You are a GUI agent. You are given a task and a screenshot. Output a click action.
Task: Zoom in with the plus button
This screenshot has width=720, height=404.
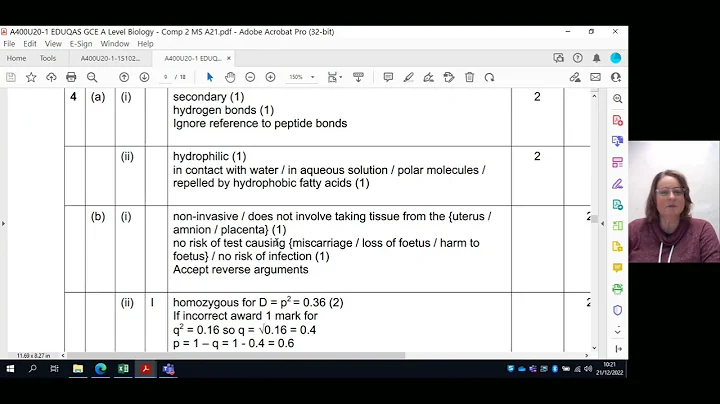(270, 77)
